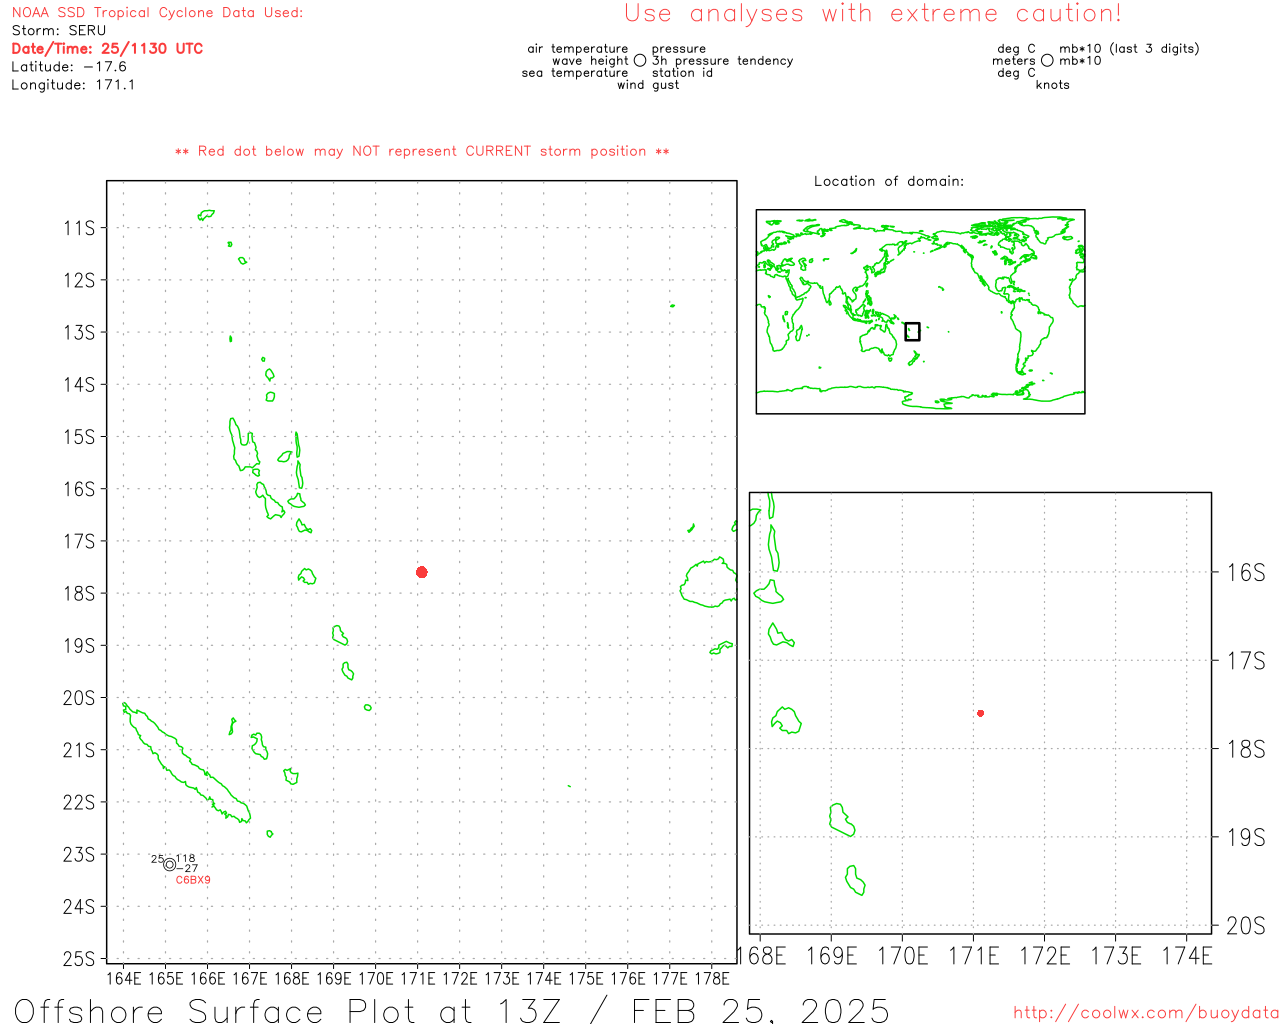Click the 16S label on the inset map
Viewport: 1280px width, 1024px height.
coord(1246,572)
